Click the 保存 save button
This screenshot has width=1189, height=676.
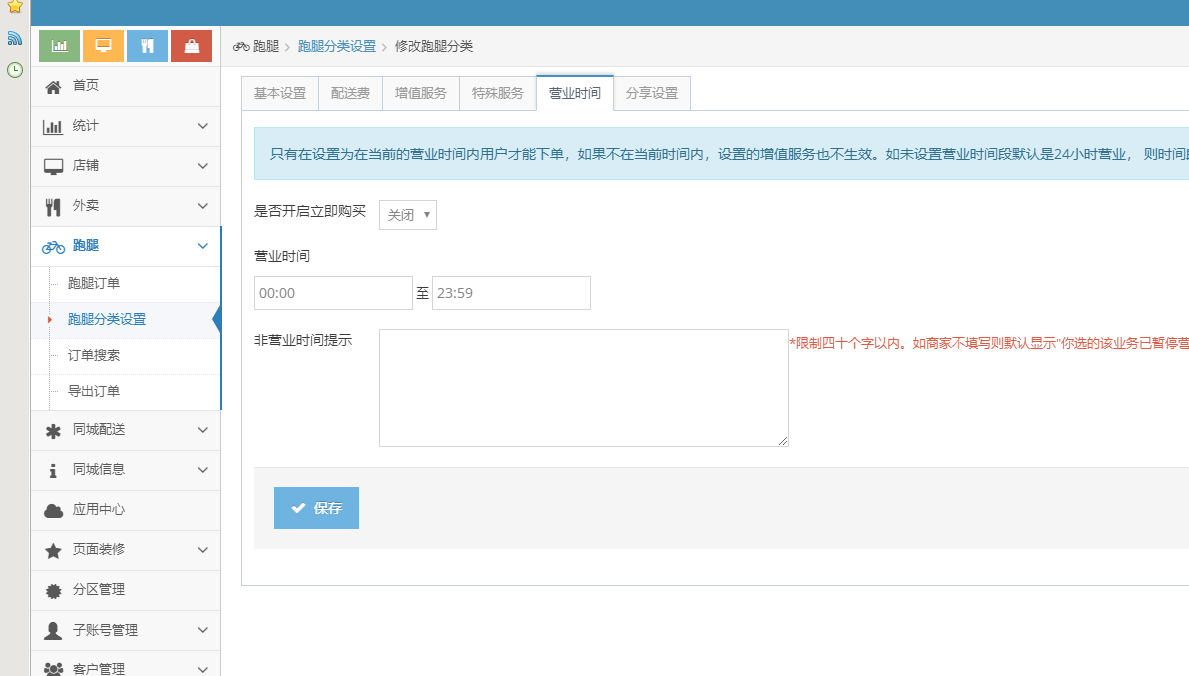[x=316, y=508]
